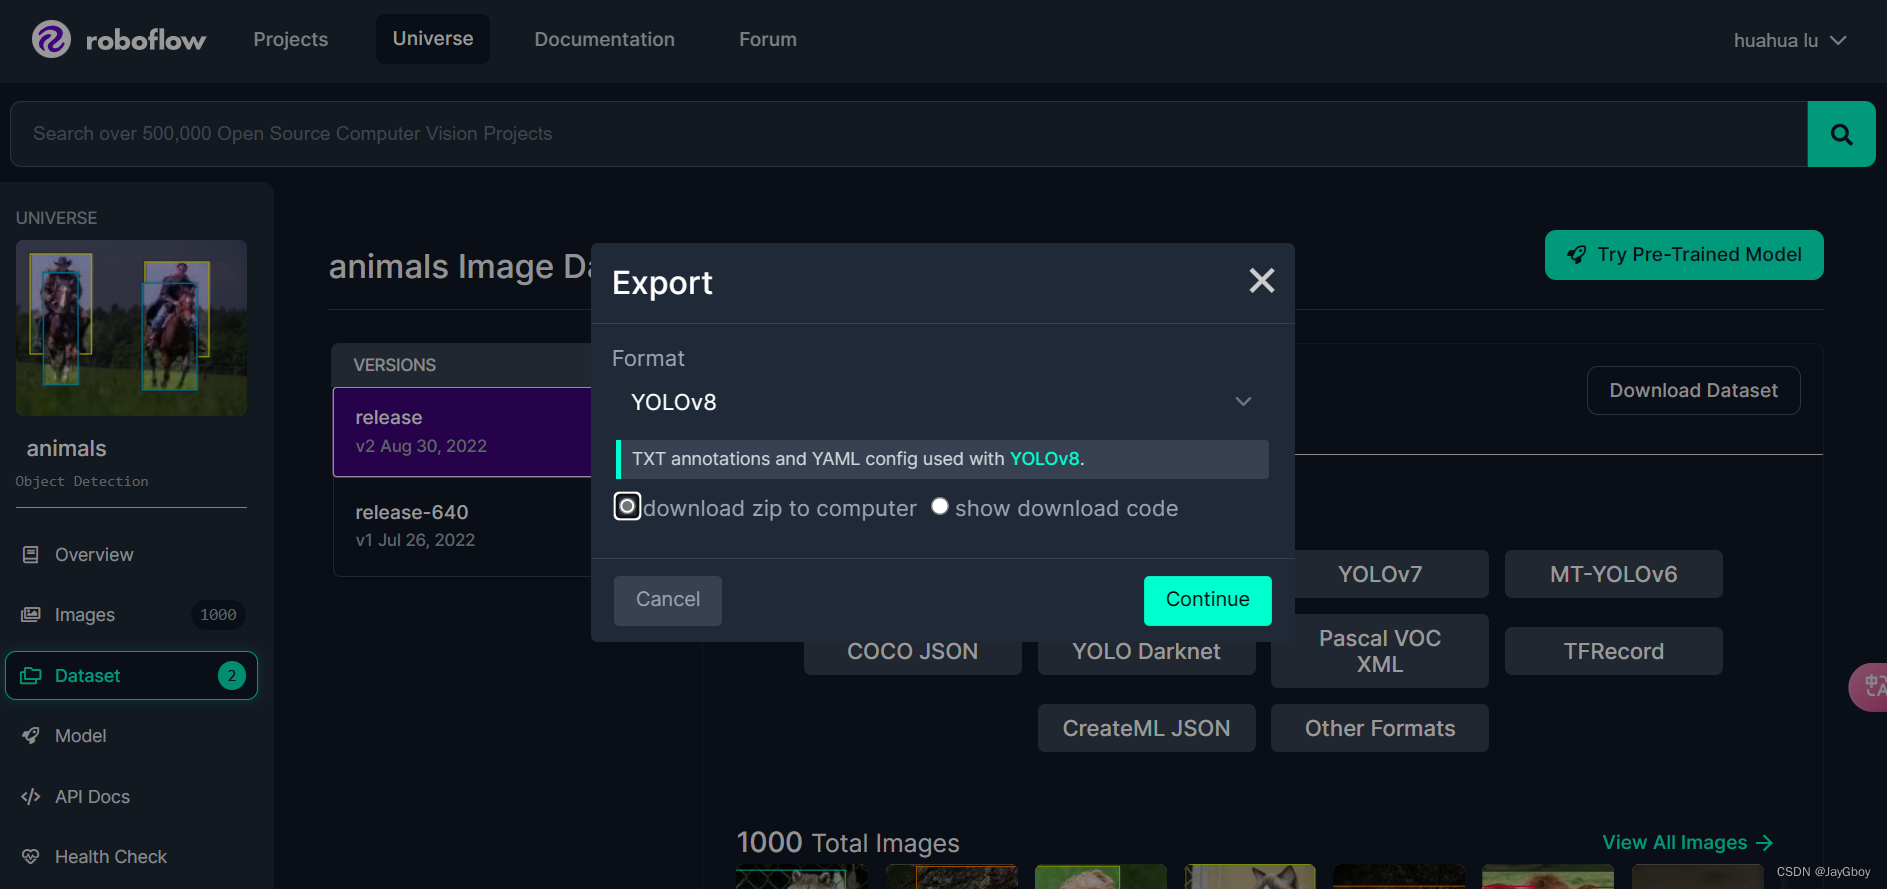Select show download code option
The width and height of the screenshot is (1887, 889).
pos(940,506)
